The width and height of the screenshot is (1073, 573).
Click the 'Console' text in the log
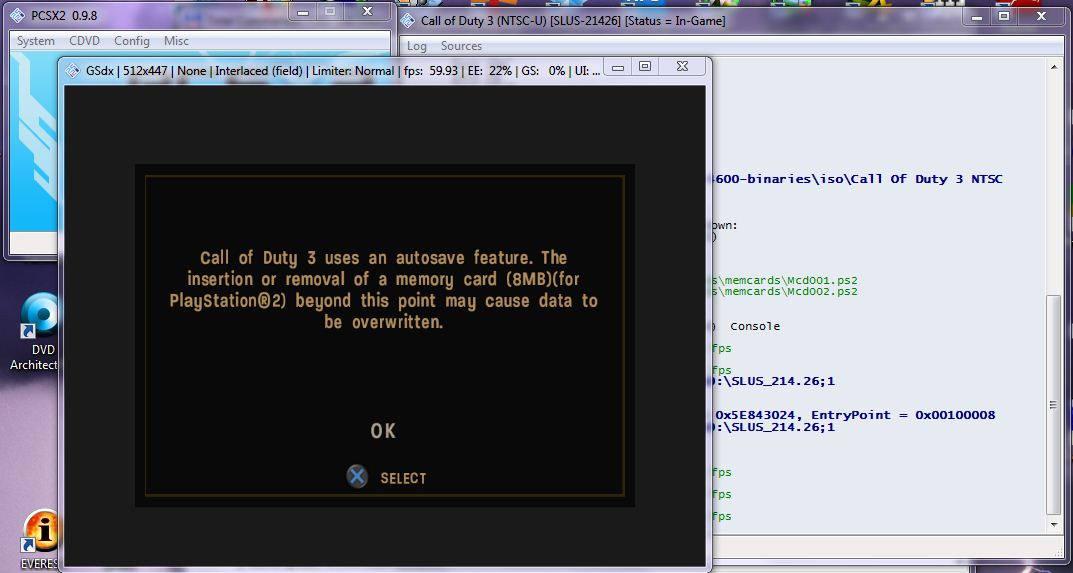pos(755,327)
